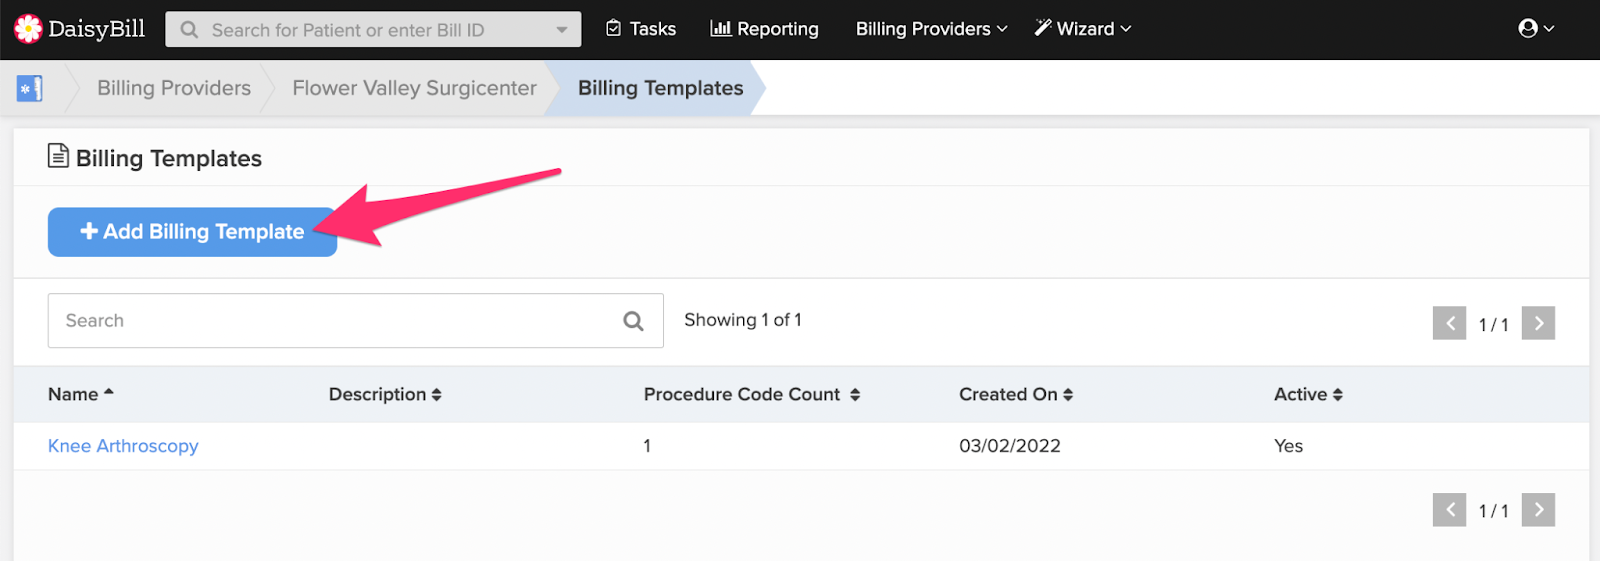Open the patient search dropdown arrow
The width and height of the screenshot is (1600, 561).
(562, 30)
